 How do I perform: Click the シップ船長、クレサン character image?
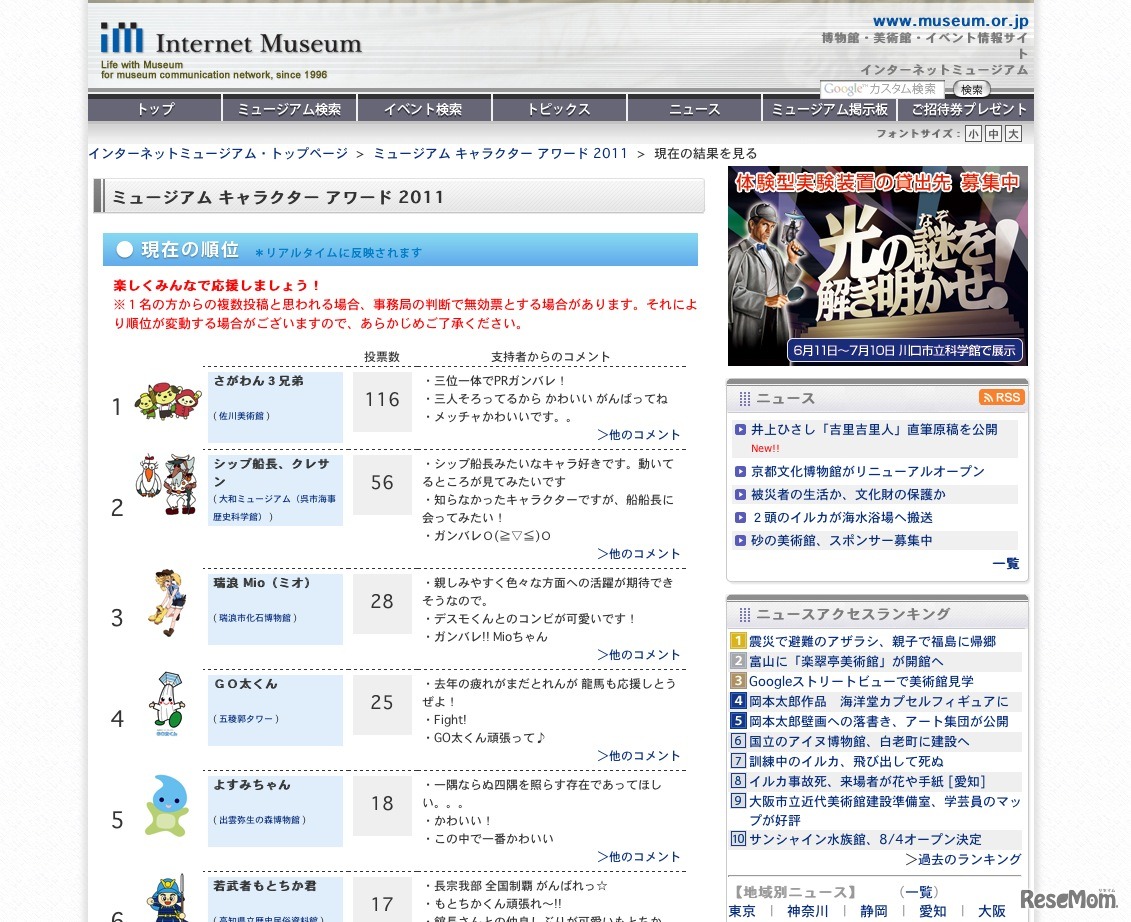pos(167,484)
